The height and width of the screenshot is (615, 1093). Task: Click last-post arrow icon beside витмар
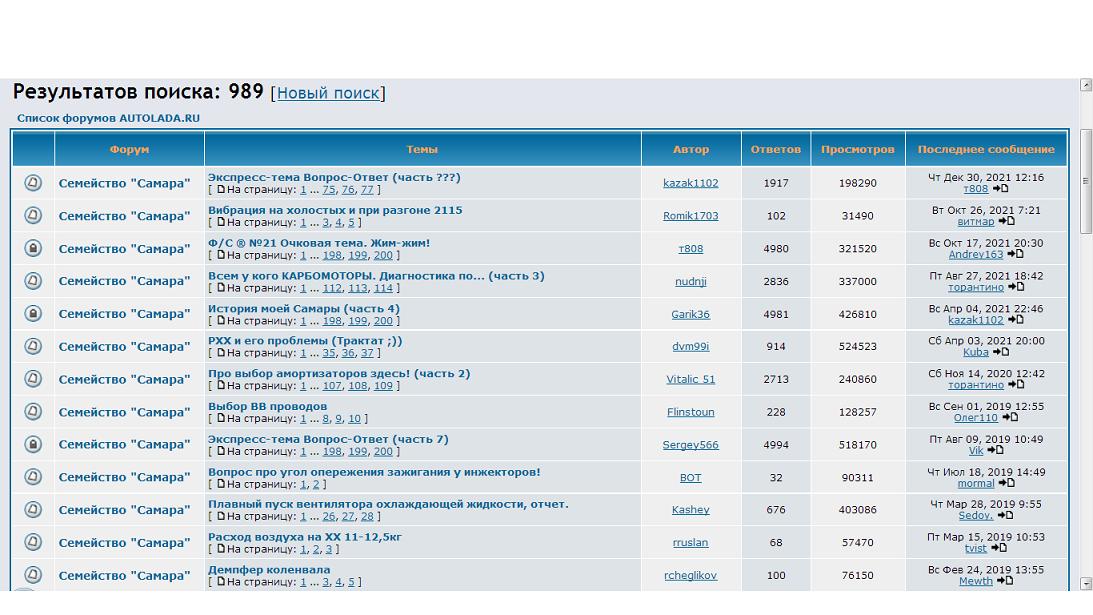coord(1007,222)
